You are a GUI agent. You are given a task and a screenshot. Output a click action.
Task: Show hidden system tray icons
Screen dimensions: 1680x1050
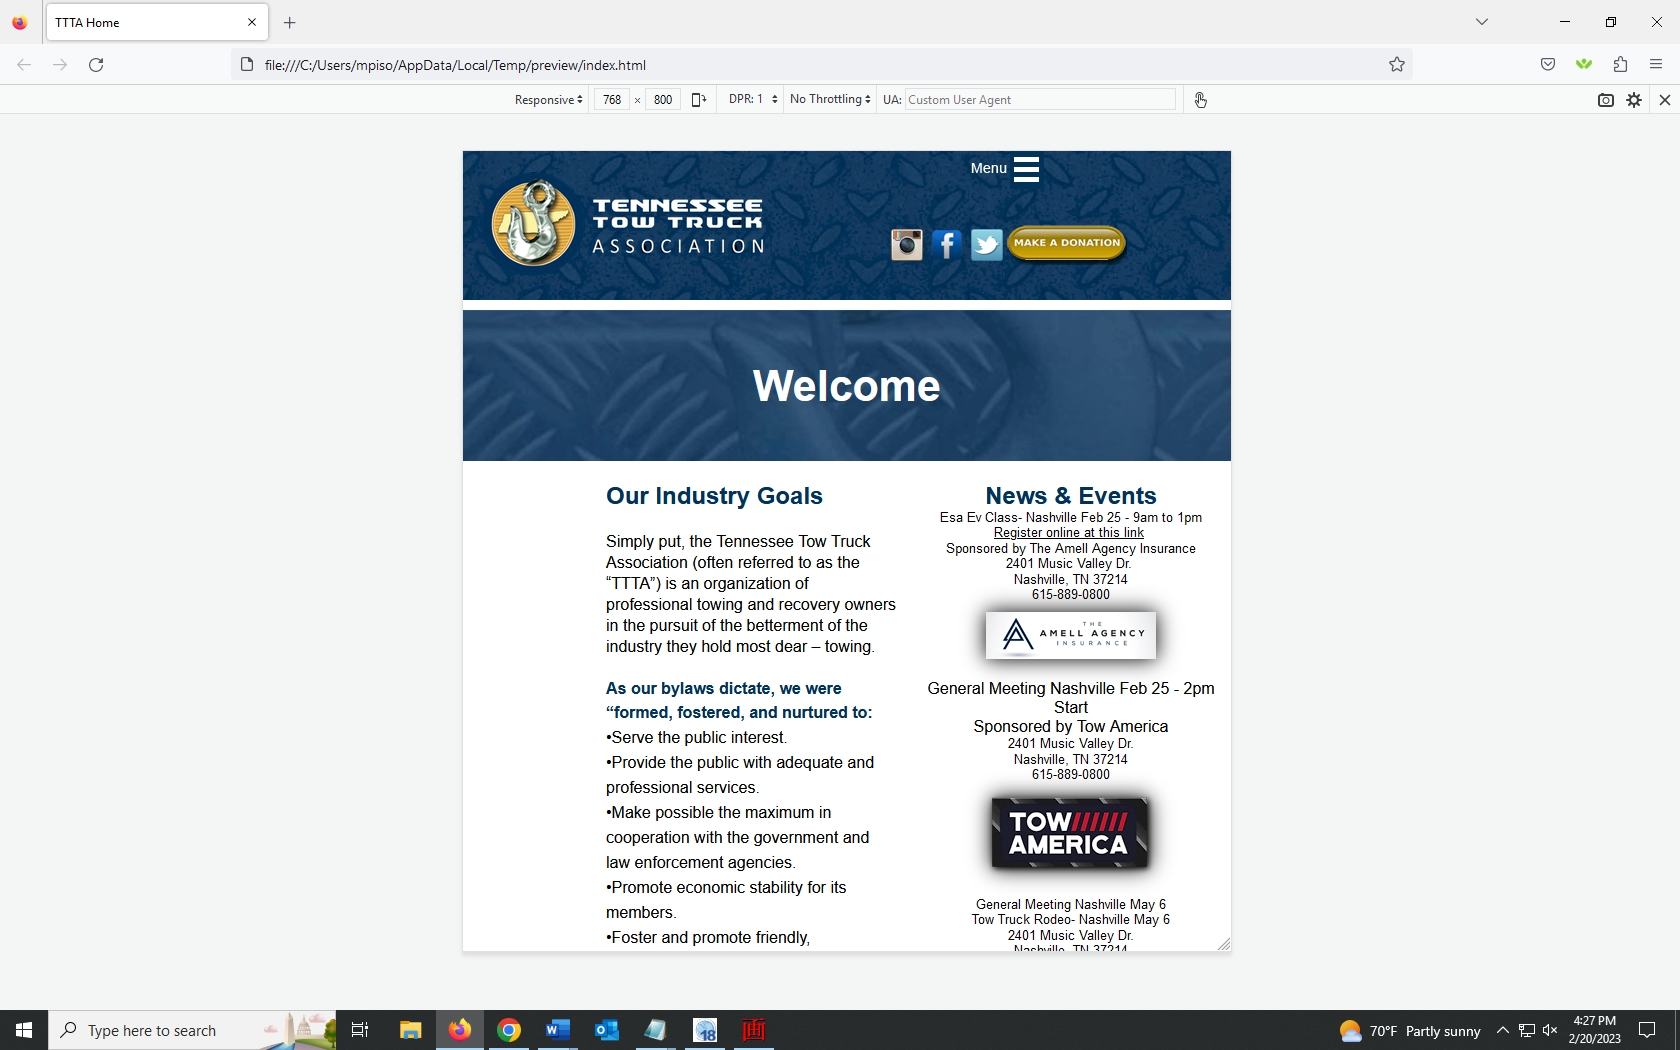pos(1502,1030)
